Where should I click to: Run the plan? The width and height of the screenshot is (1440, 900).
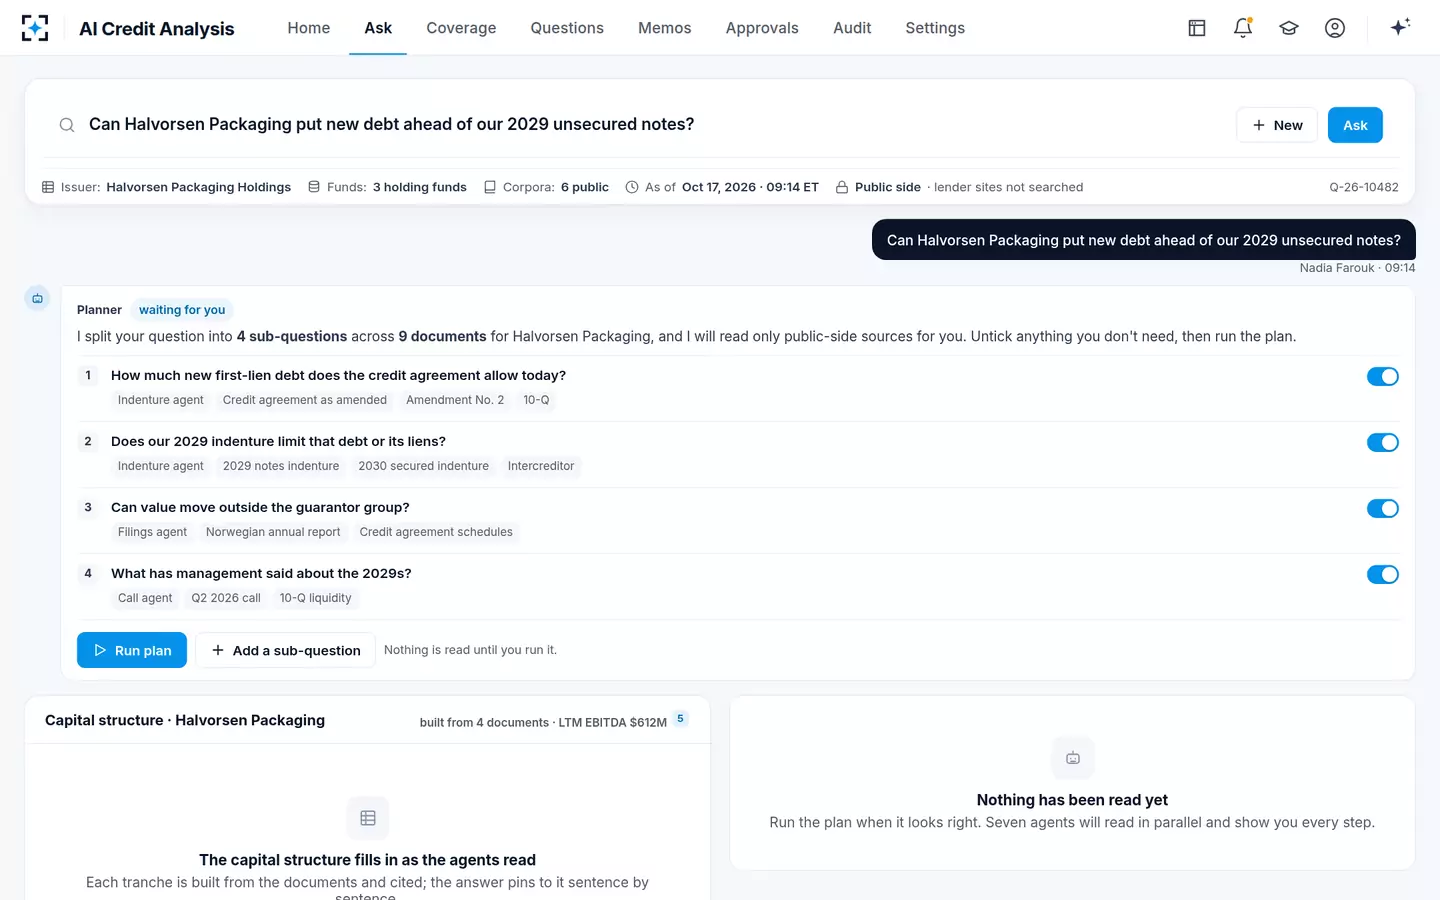[x=132, y=650]
